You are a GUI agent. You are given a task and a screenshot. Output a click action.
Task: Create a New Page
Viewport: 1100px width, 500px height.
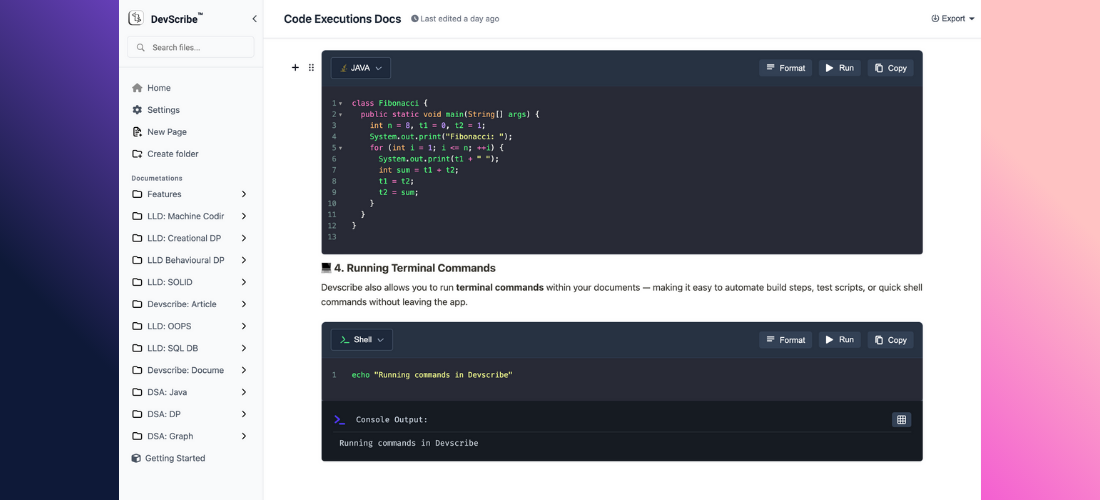167,132
